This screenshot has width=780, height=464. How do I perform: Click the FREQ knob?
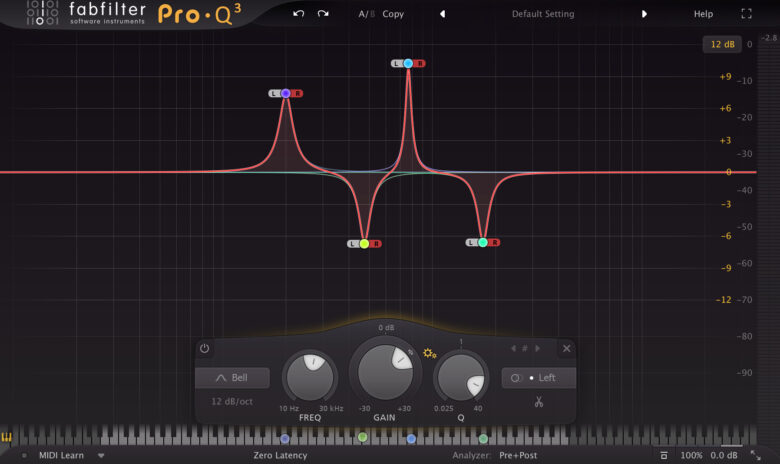pyautogui.click(x=310, y=376)
